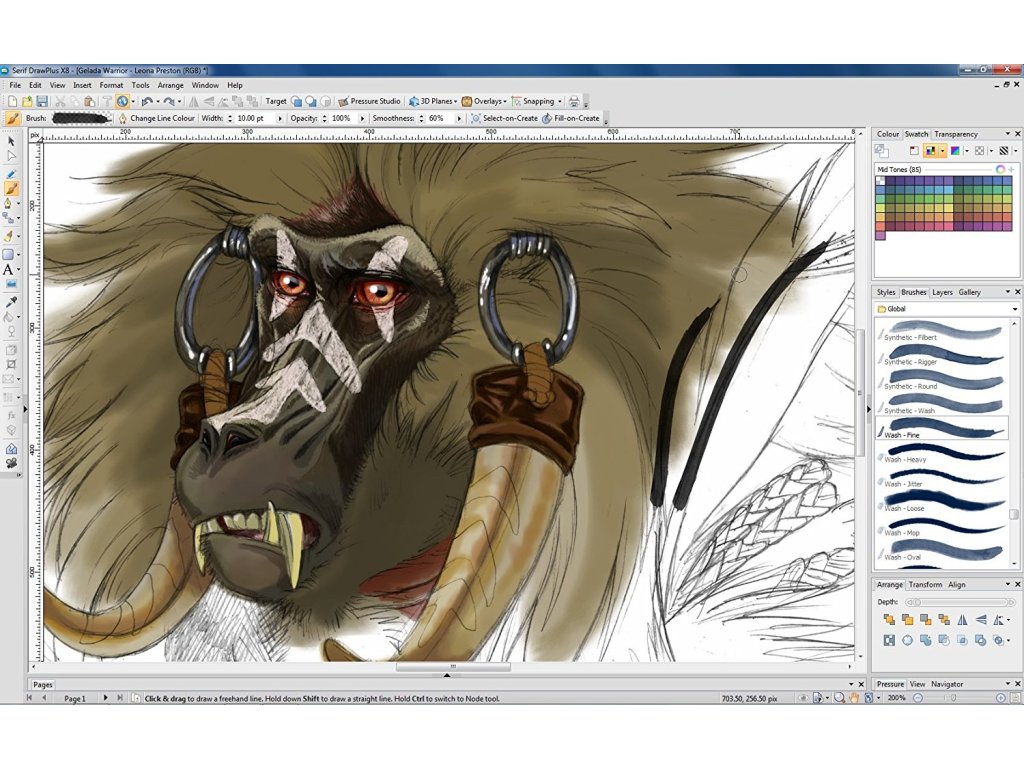The width and height of the screenshot is (1024, 768).
Task: Open the Arrange menu
Action: (x=168, y=85)
